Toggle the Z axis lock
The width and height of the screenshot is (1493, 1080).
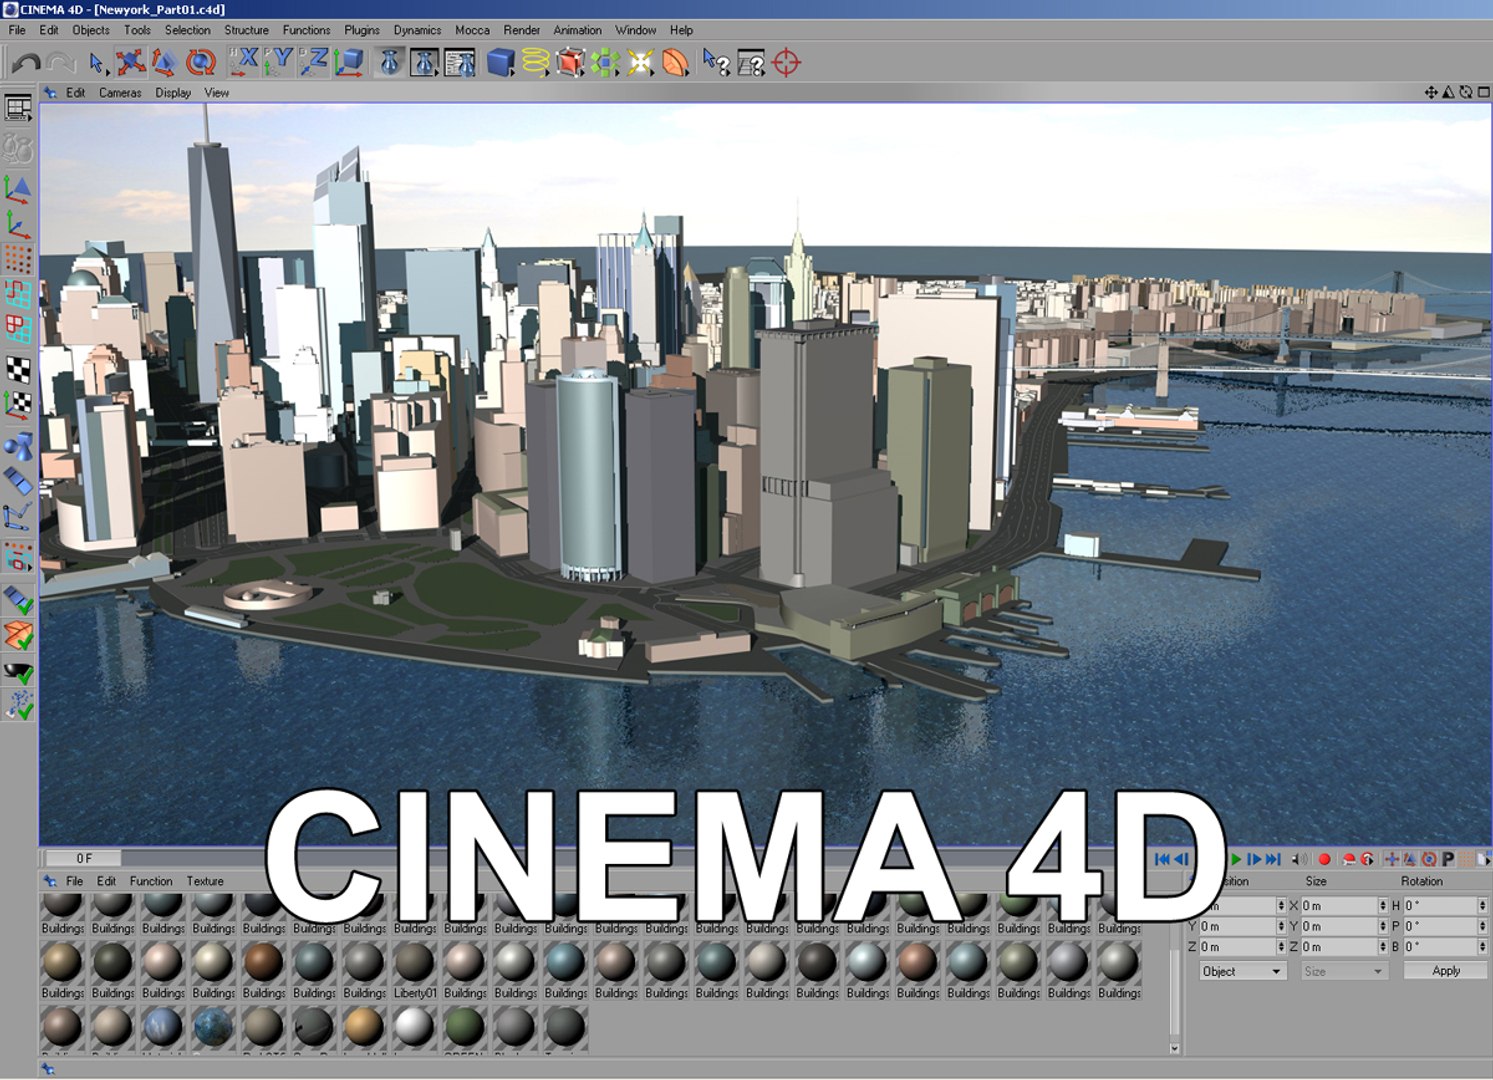point(313,62)
